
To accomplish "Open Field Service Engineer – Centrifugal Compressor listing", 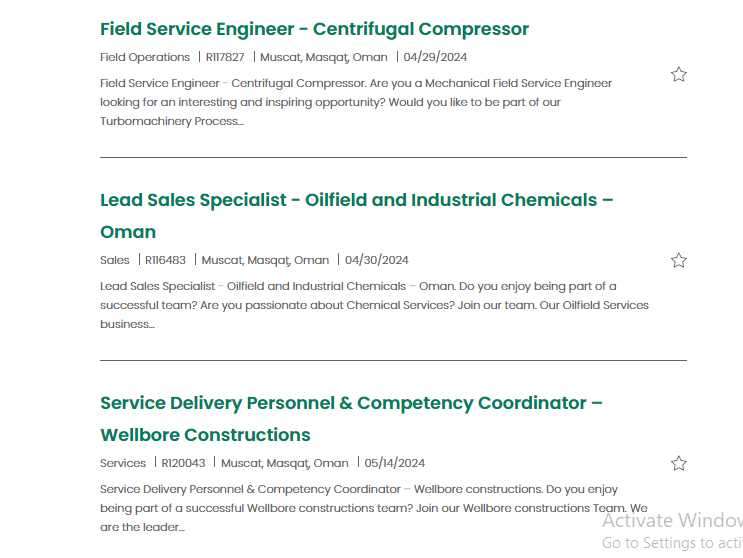I will (x=314, y=29).
